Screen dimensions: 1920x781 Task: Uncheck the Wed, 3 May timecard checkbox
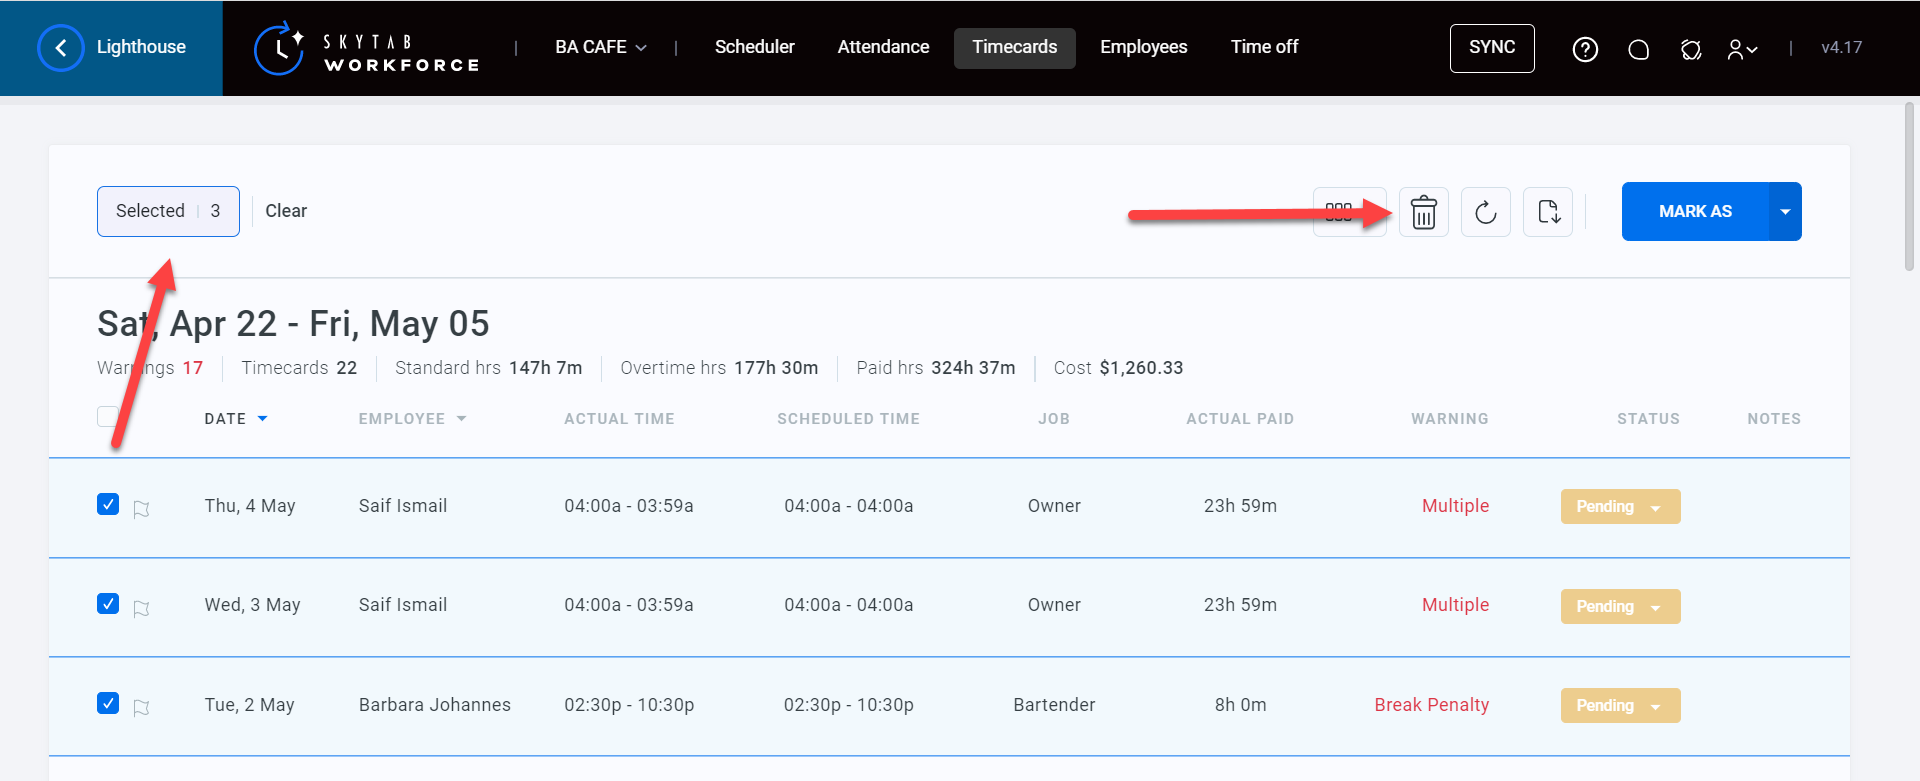pyautogui.click(x=108, y=604)
